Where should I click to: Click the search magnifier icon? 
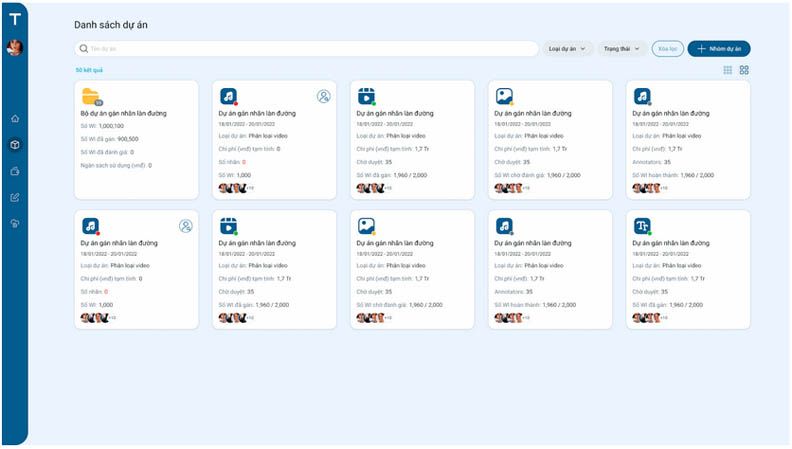tap(84, 49)
